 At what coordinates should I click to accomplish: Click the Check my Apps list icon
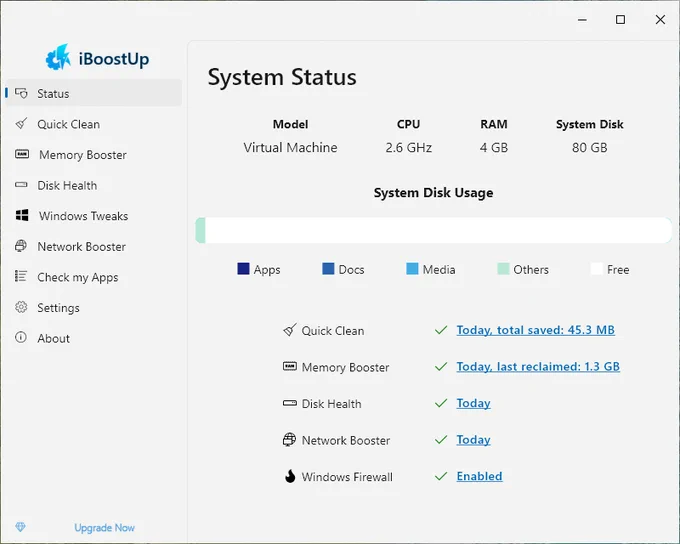point(21,276)
